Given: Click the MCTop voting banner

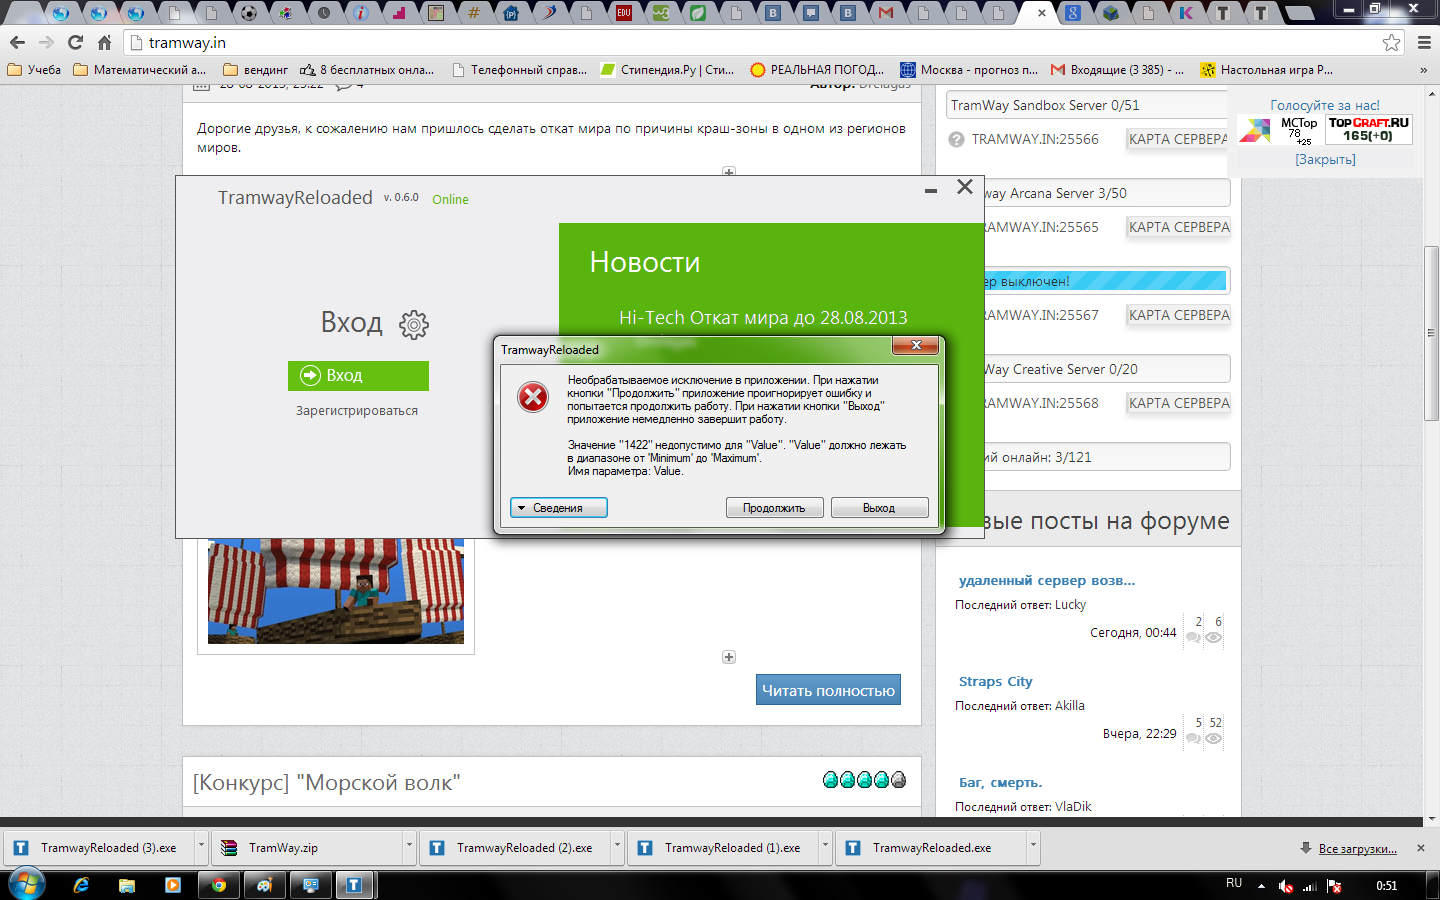Looking at the screenshot, I should 1280,130.
